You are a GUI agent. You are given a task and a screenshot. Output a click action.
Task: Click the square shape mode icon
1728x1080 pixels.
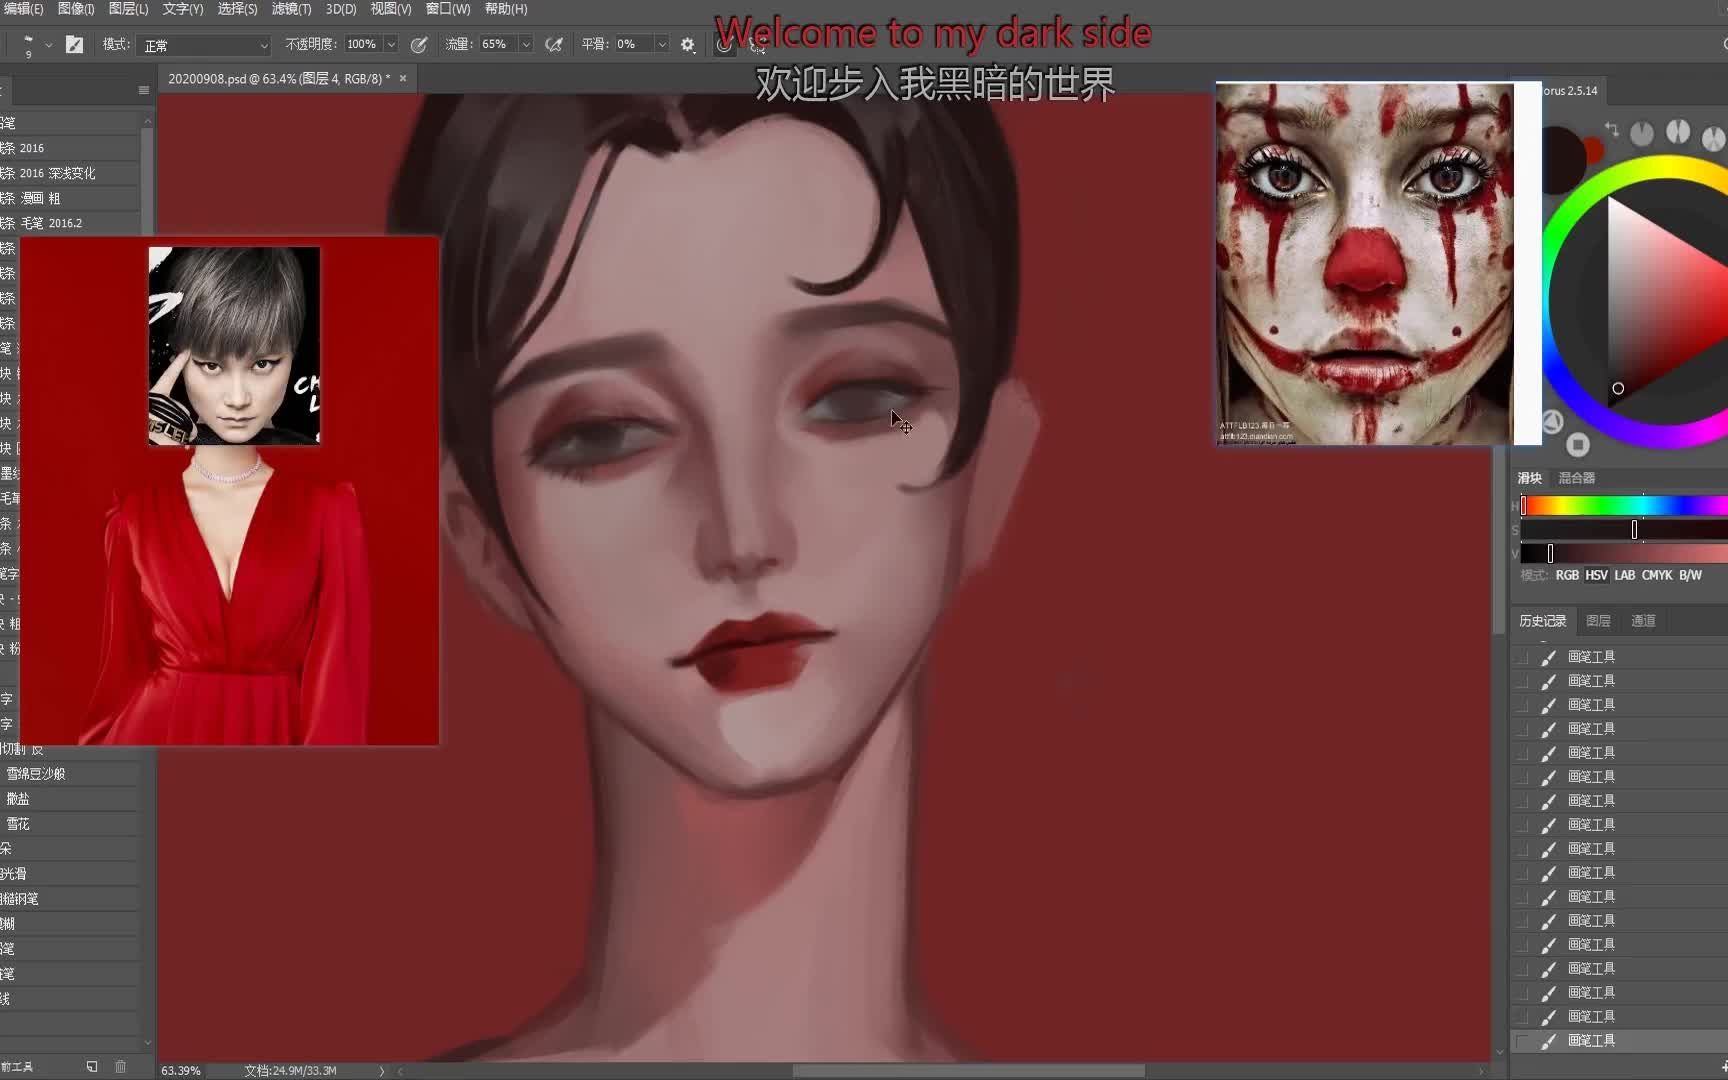(1578, 444)
